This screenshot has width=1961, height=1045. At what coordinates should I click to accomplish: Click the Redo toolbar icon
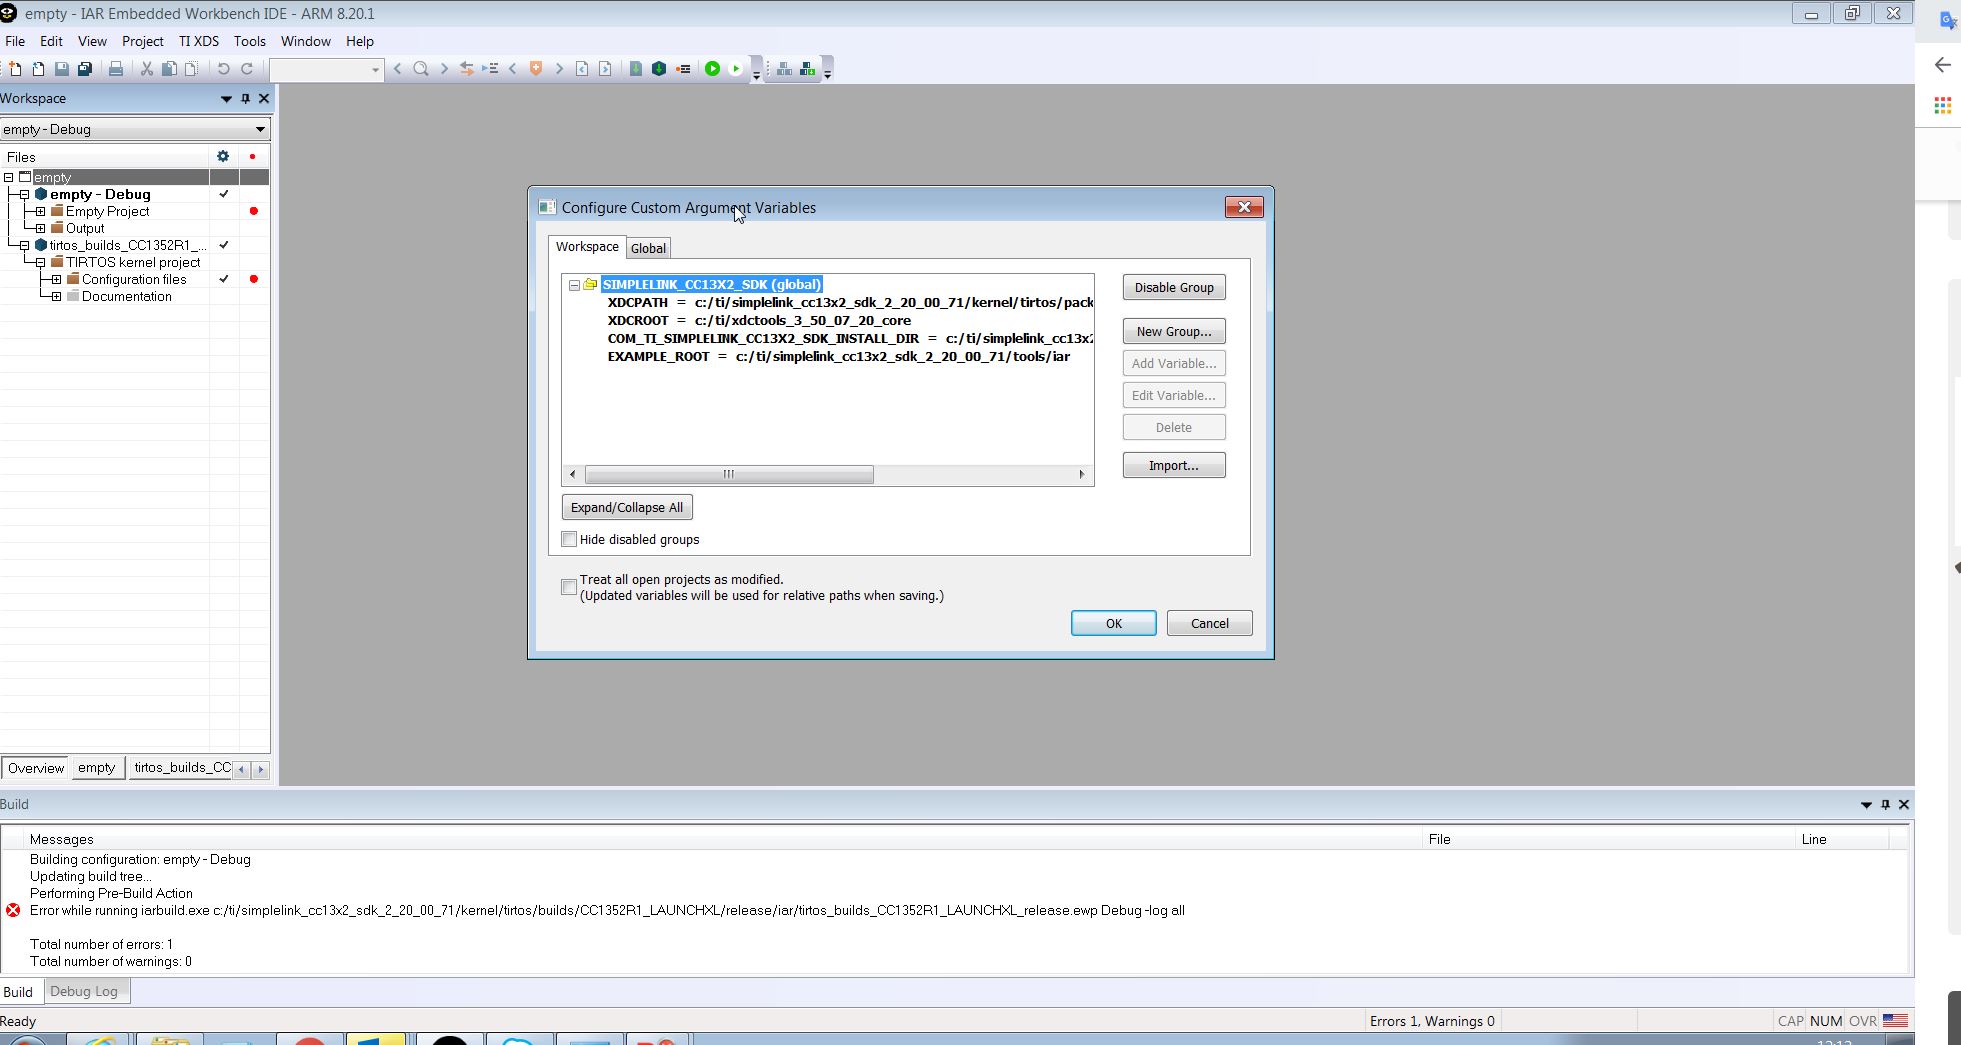point(246,69)
